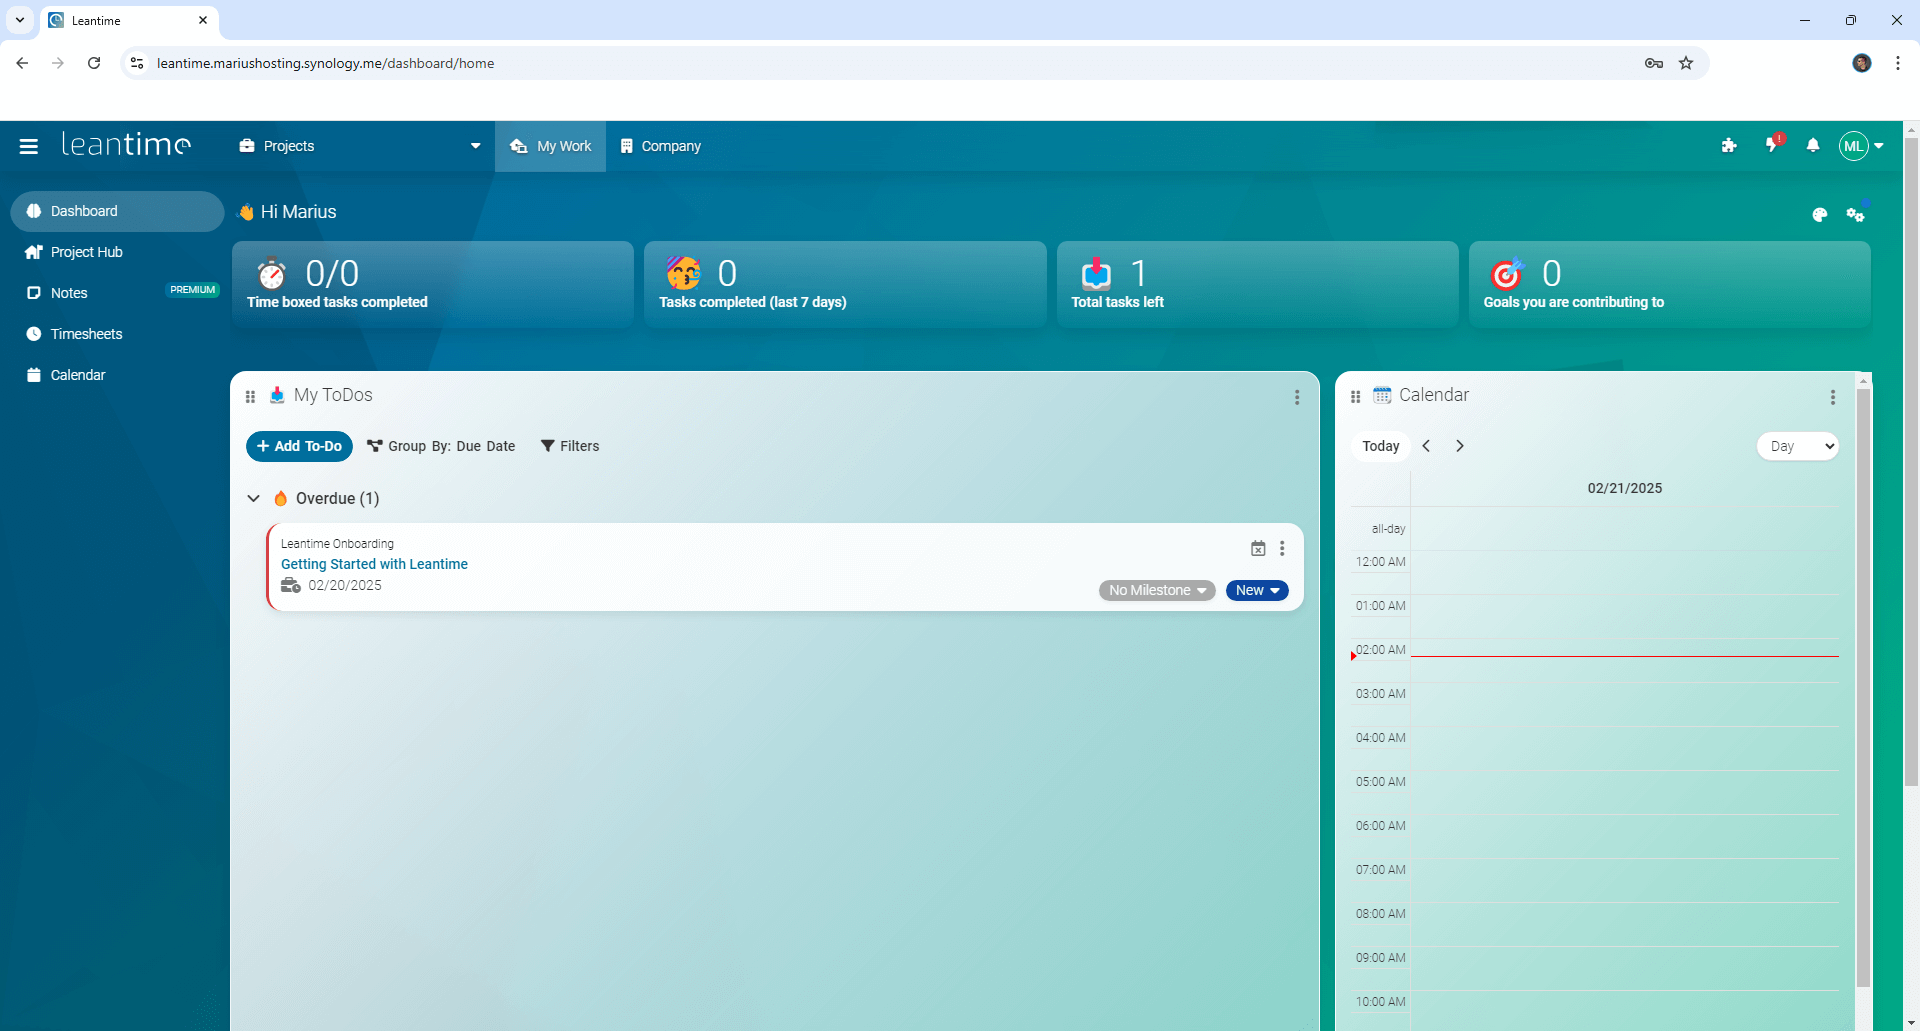Reload the page
This screenshot has height=1031, width=1920.
click(x=94, y=63)
